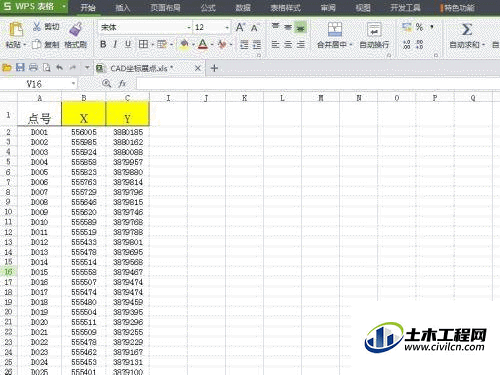Open the function insert fx button
500x375 pixels.
[x=122, y=84]
